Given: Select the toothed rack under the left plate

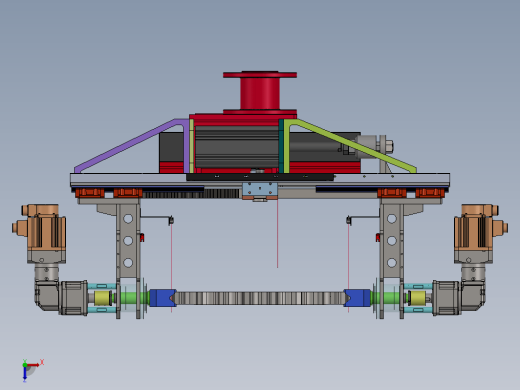Looking at the screenshot, I should point(192,194).
